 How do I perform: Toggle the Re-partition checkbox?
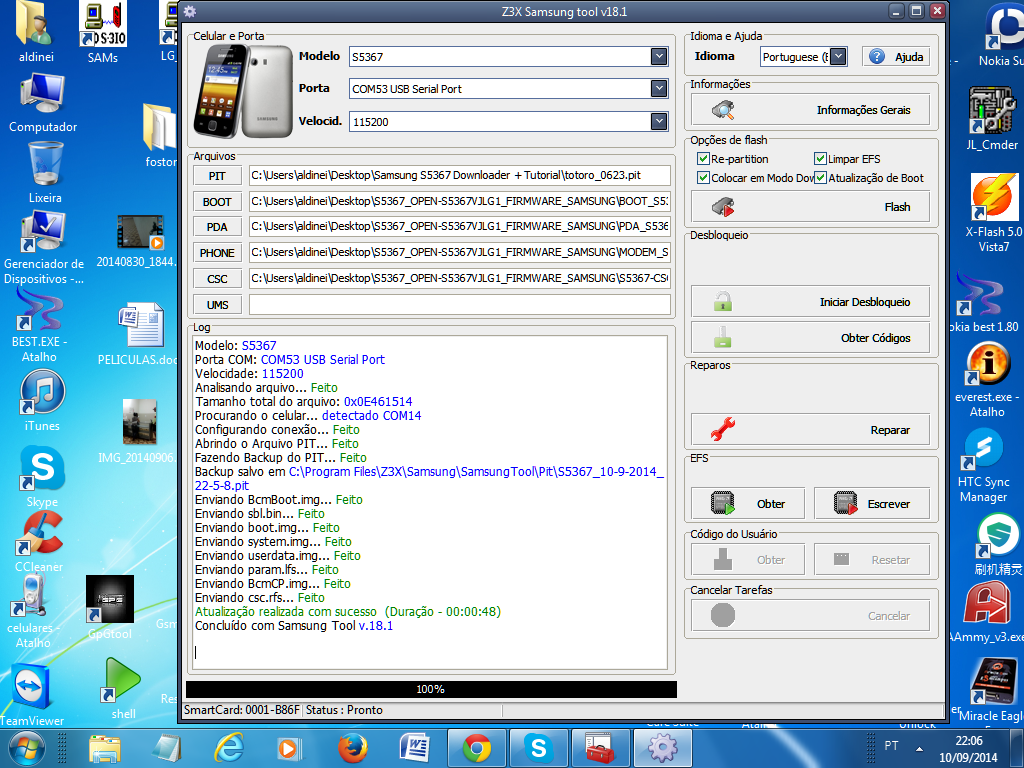point(703,159)
